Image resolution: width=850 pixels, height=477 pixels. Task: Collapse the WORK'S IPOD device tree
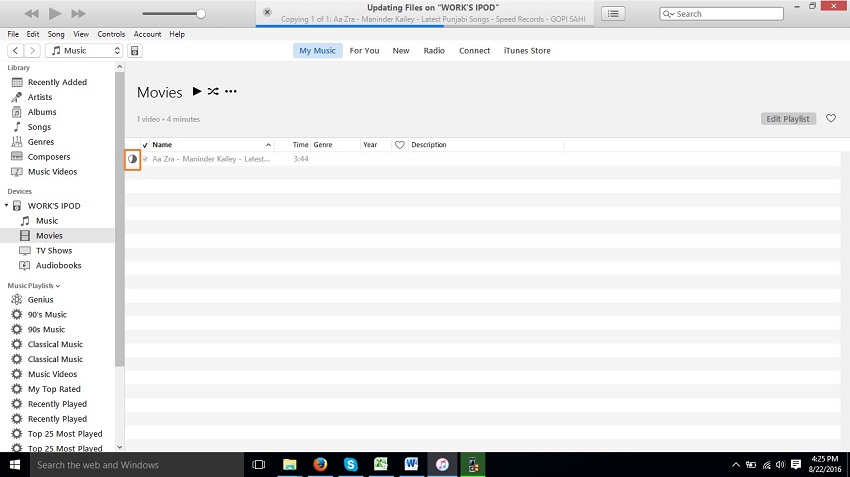[8, 206]
